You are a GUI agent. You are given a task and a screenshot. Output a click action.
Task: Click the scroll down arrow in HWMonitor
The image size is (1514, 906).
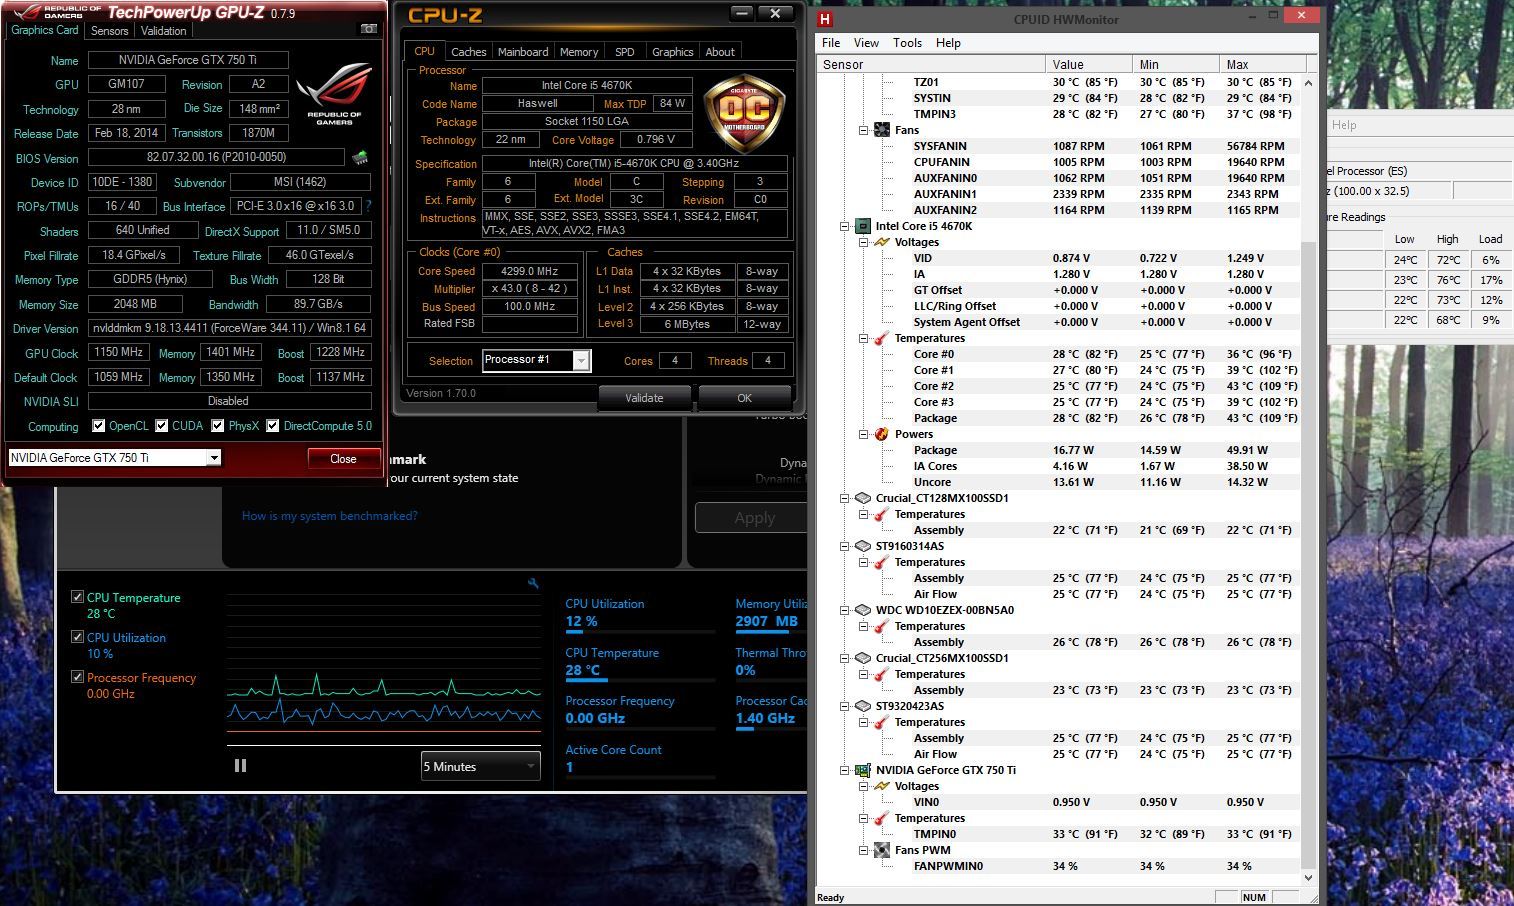click(1308, 877)
